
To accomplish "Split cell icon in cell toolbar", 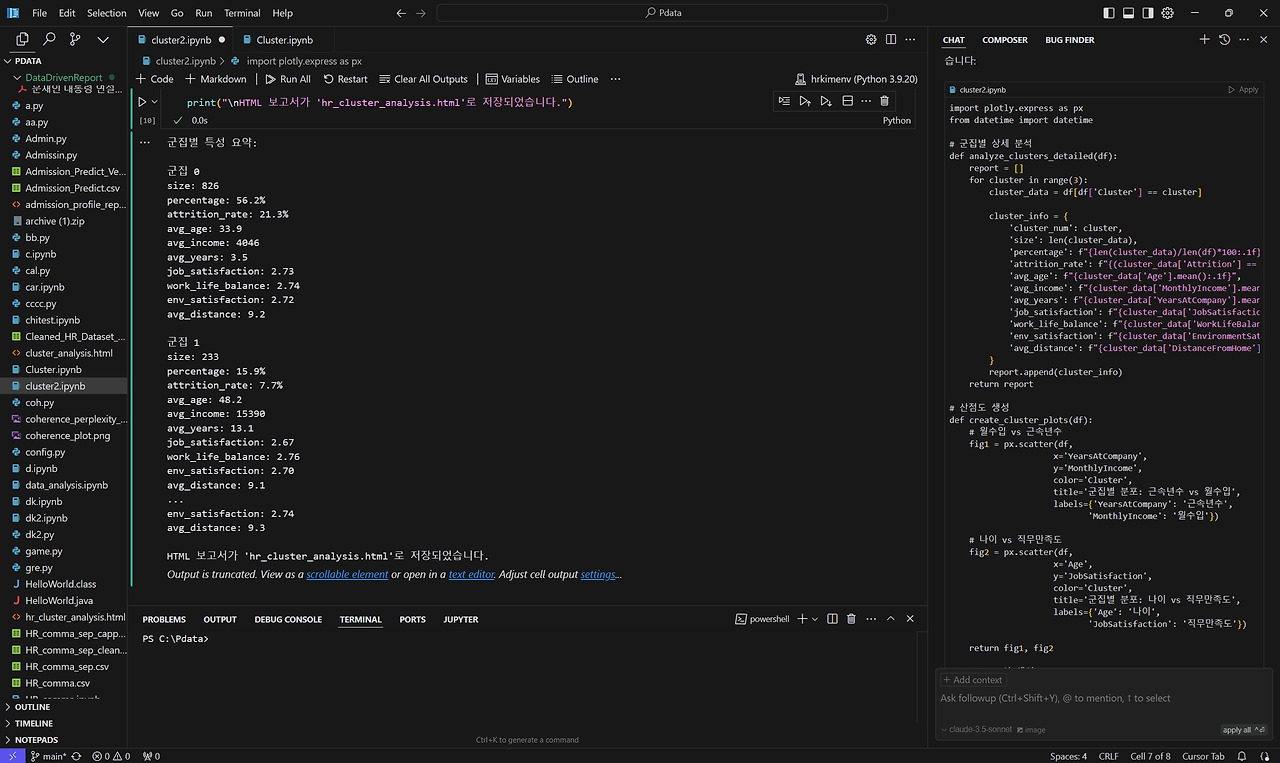I will pos(847,101).
